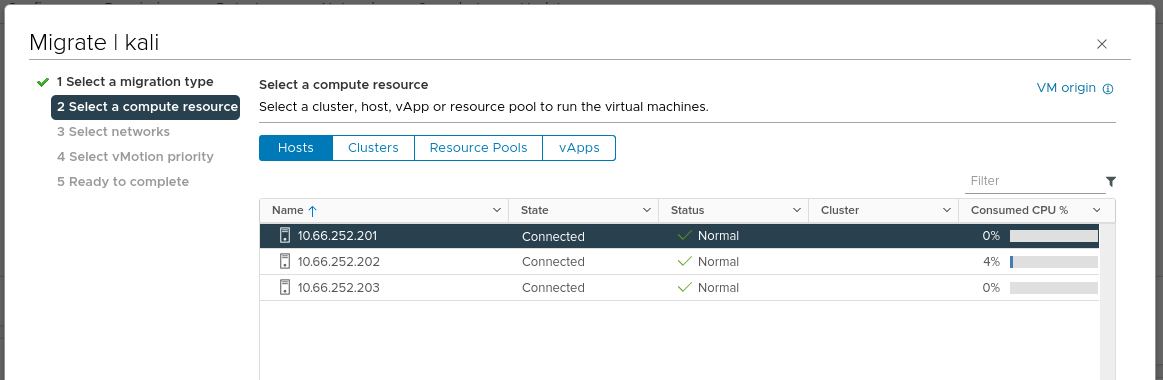Click the host icon for 10.66.252.203

pos(285,287)
